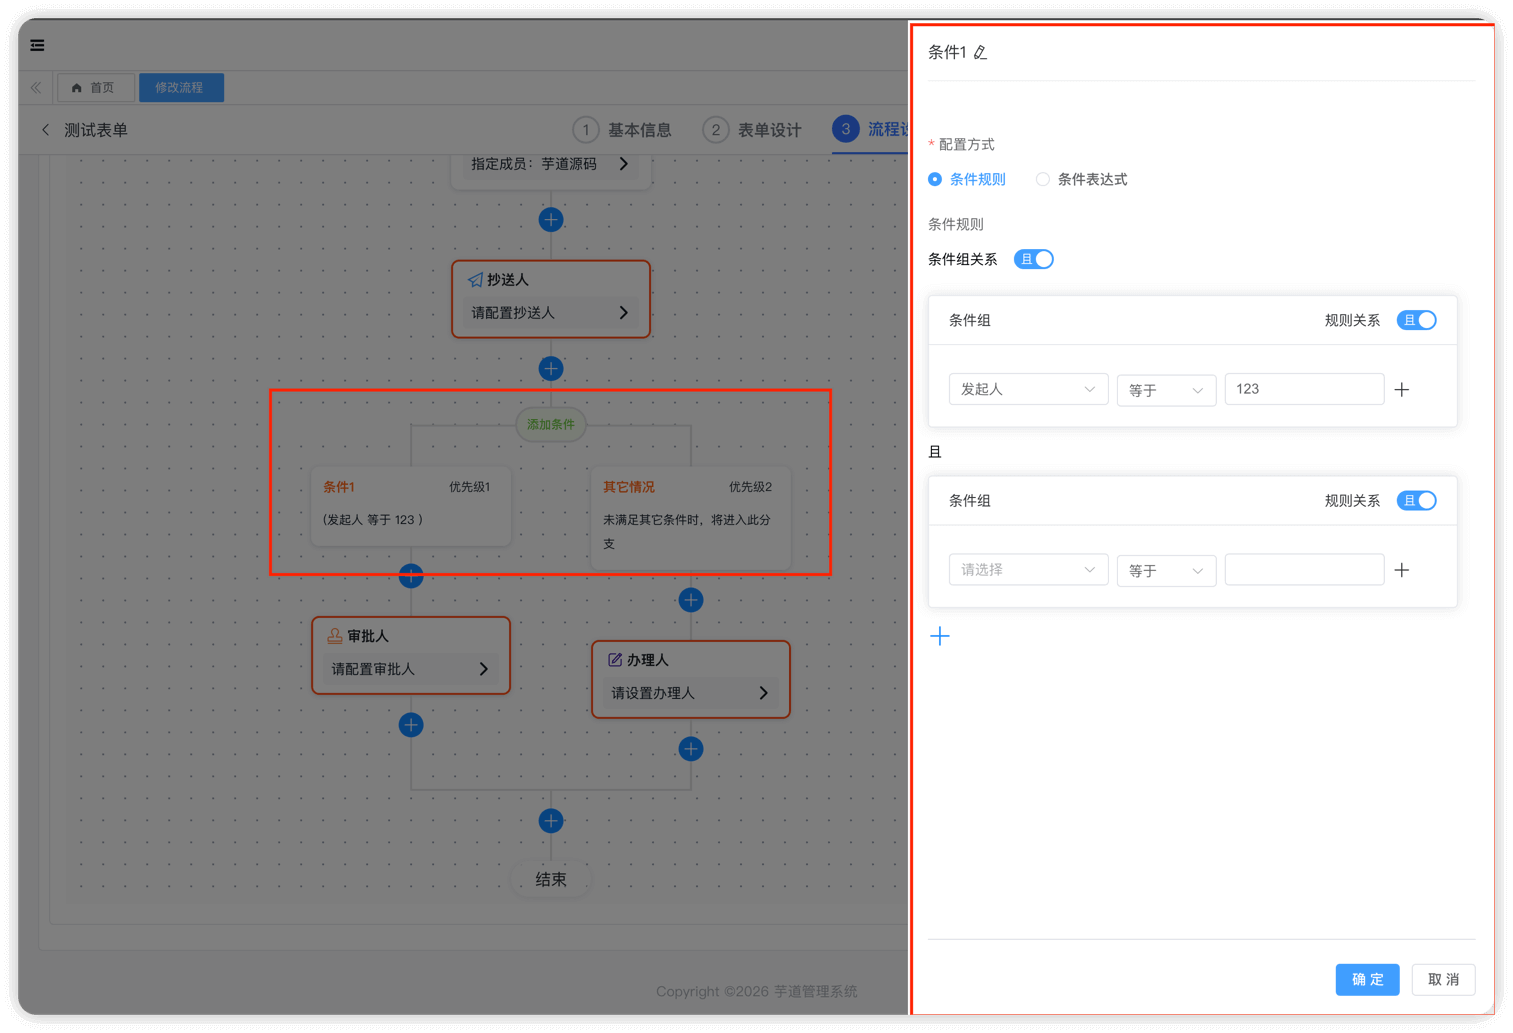Toggle 规则关系 switch in first condition group

point(1416,320)
